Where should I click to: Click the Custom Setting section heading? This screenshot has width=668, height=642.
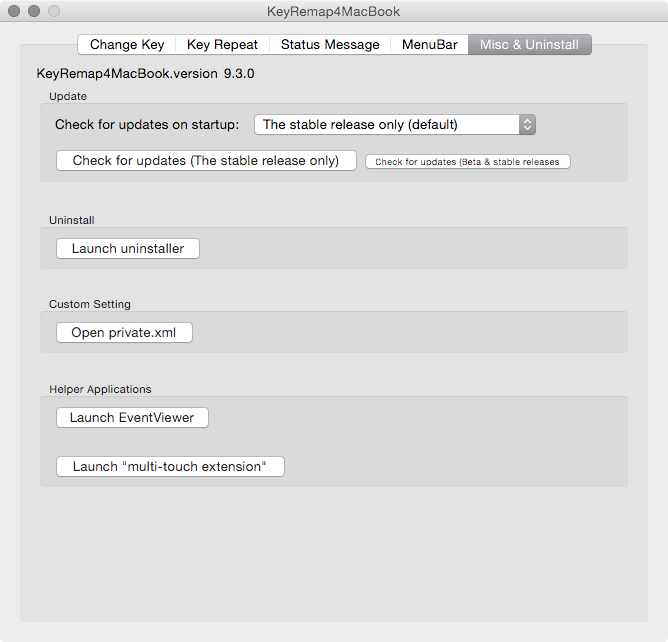coord(90,304)
